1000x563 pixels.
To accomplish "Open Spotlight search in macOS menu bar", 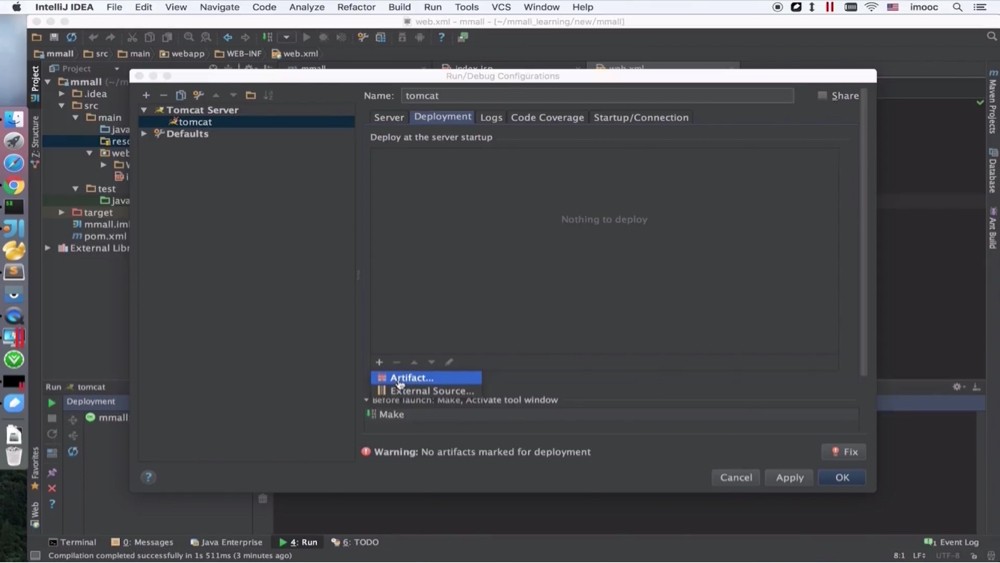I will pyautogui.click(x=957, y=7).
